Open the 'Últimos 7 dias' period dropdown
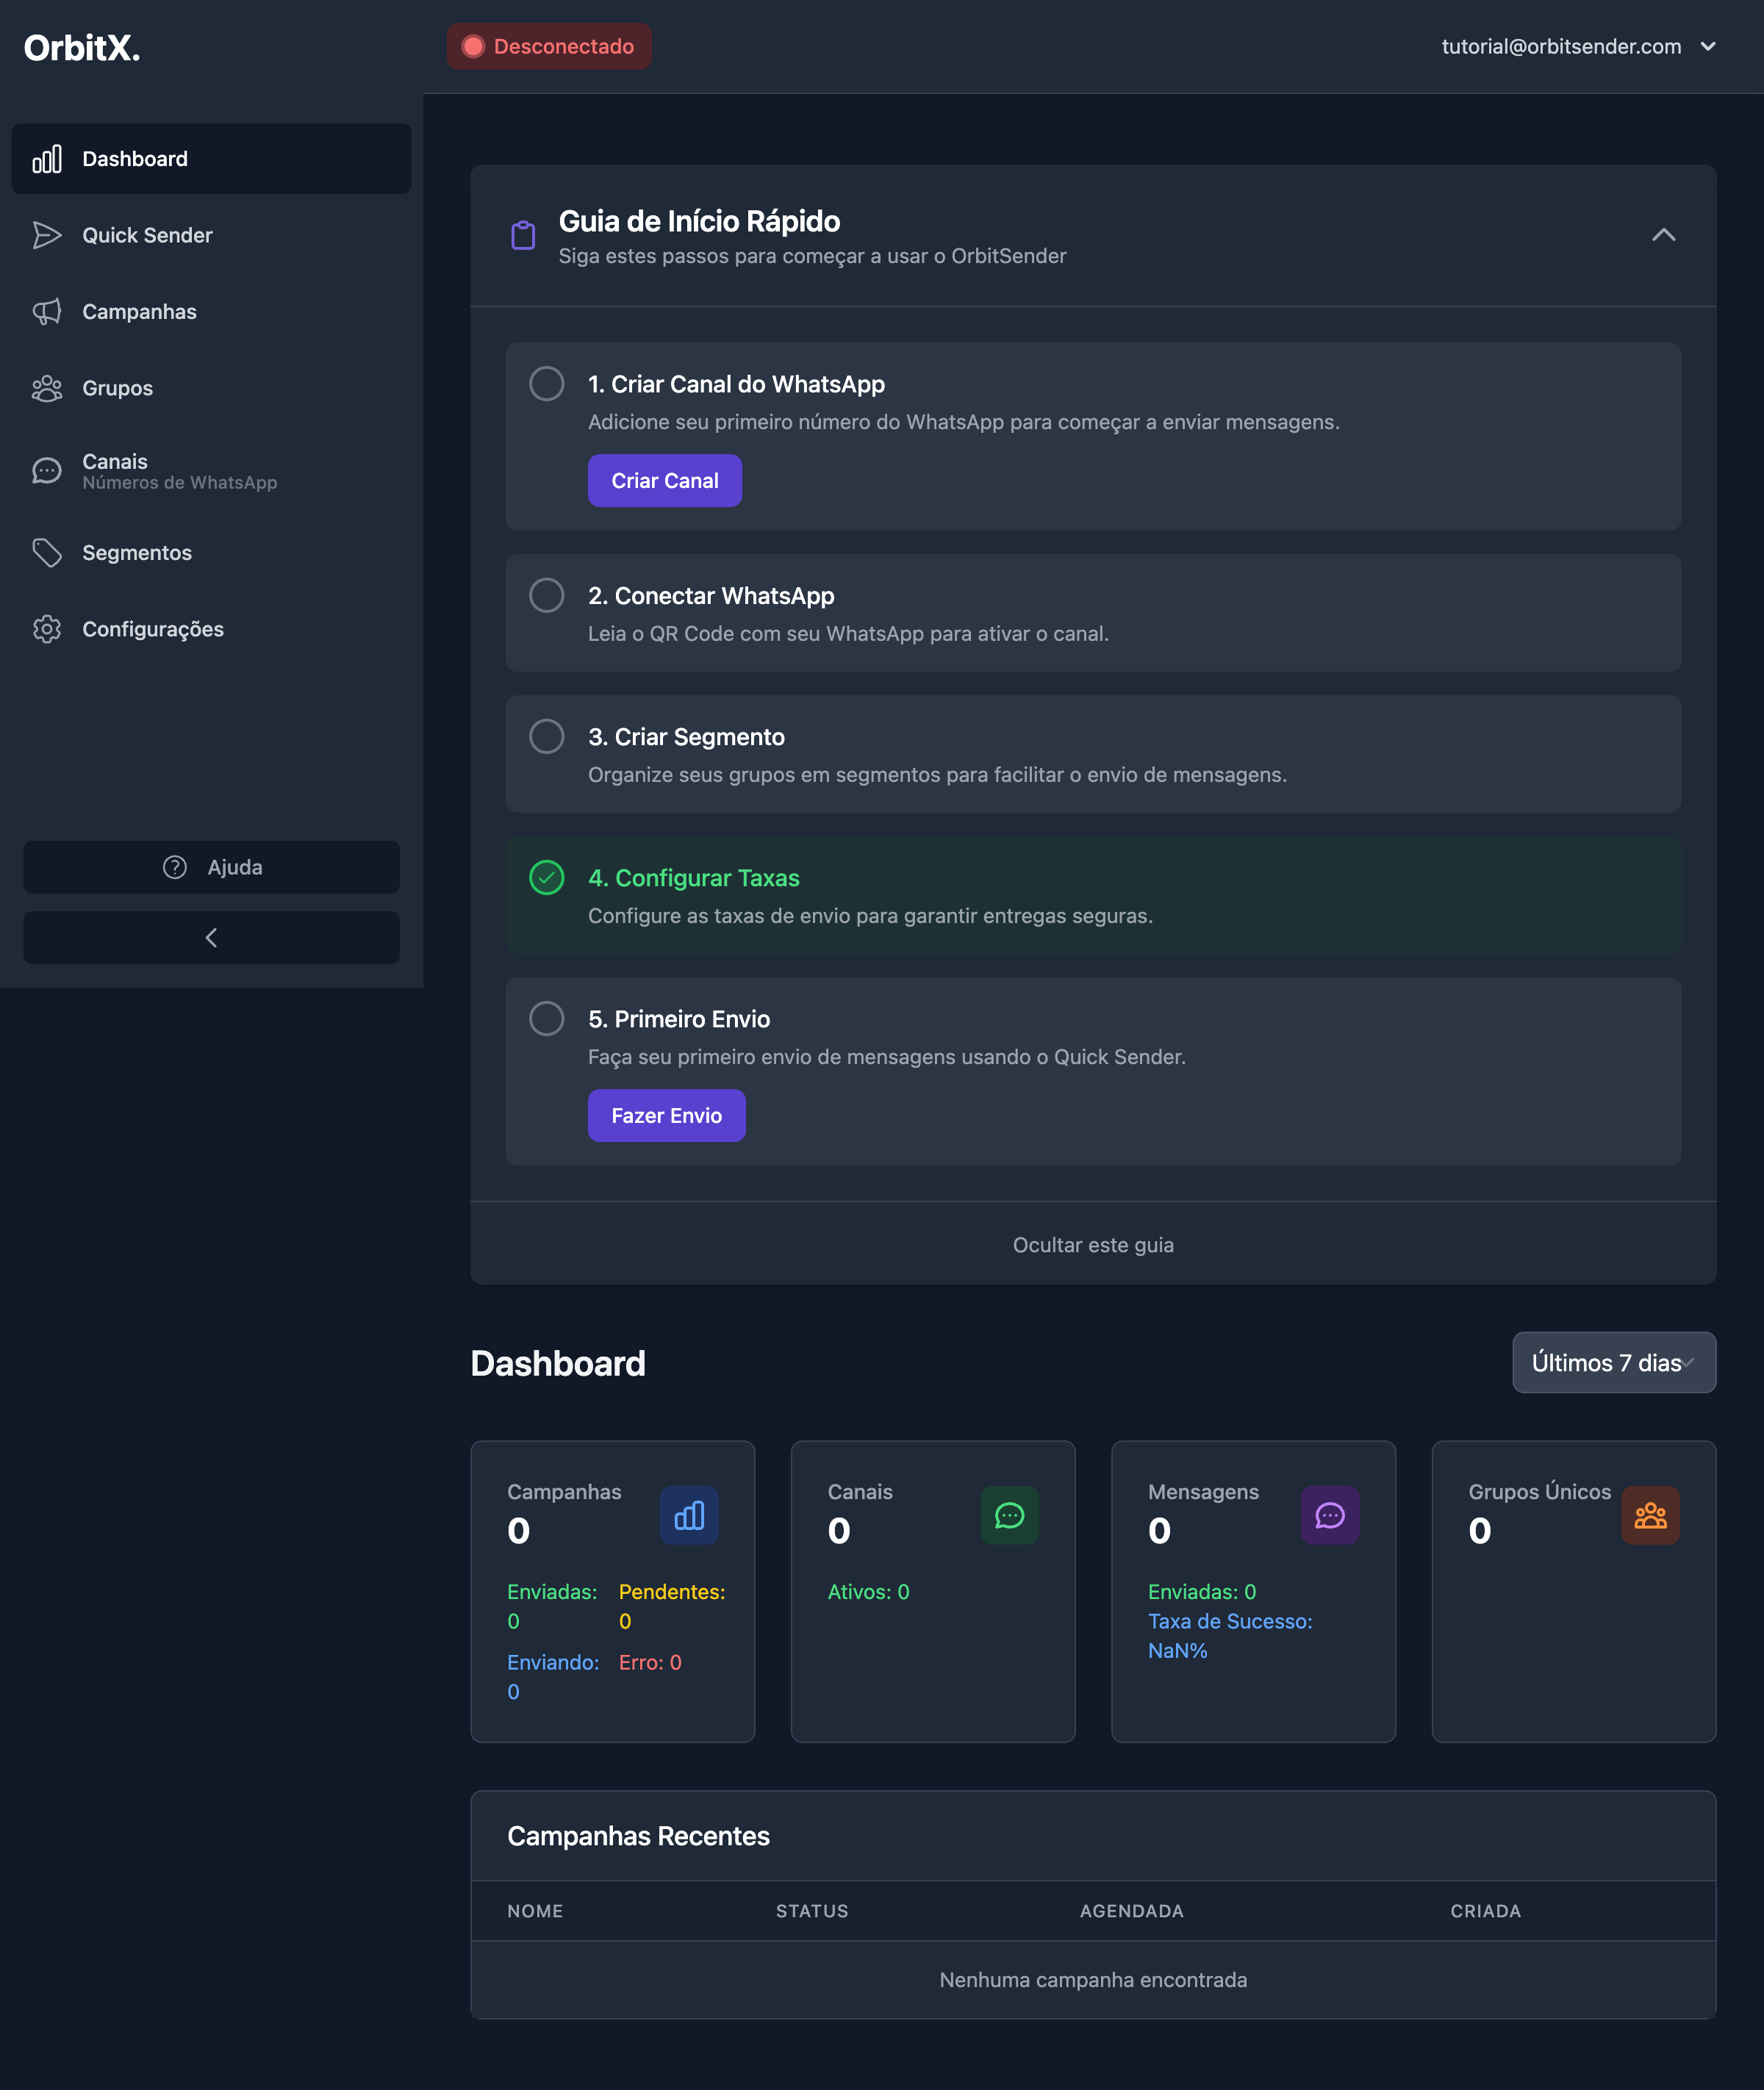 [x=1613, y=1362]
